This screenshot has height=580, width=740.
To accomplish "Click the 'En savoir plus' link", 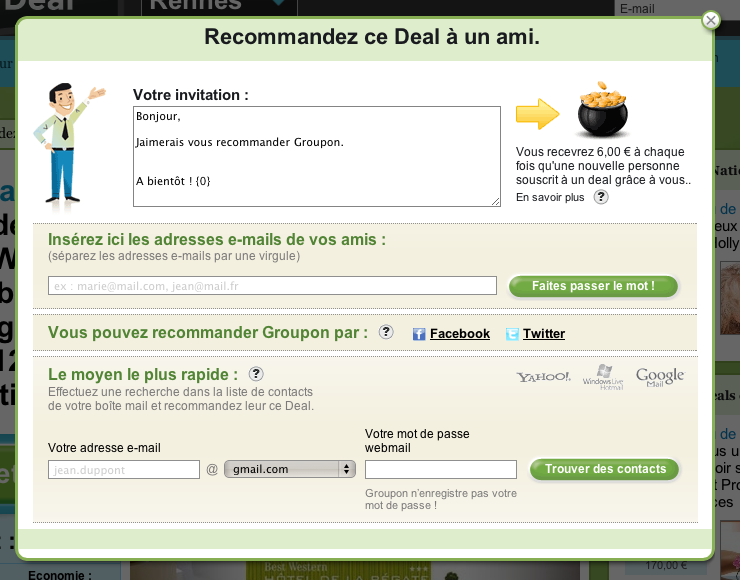I will tap(550, 197).
